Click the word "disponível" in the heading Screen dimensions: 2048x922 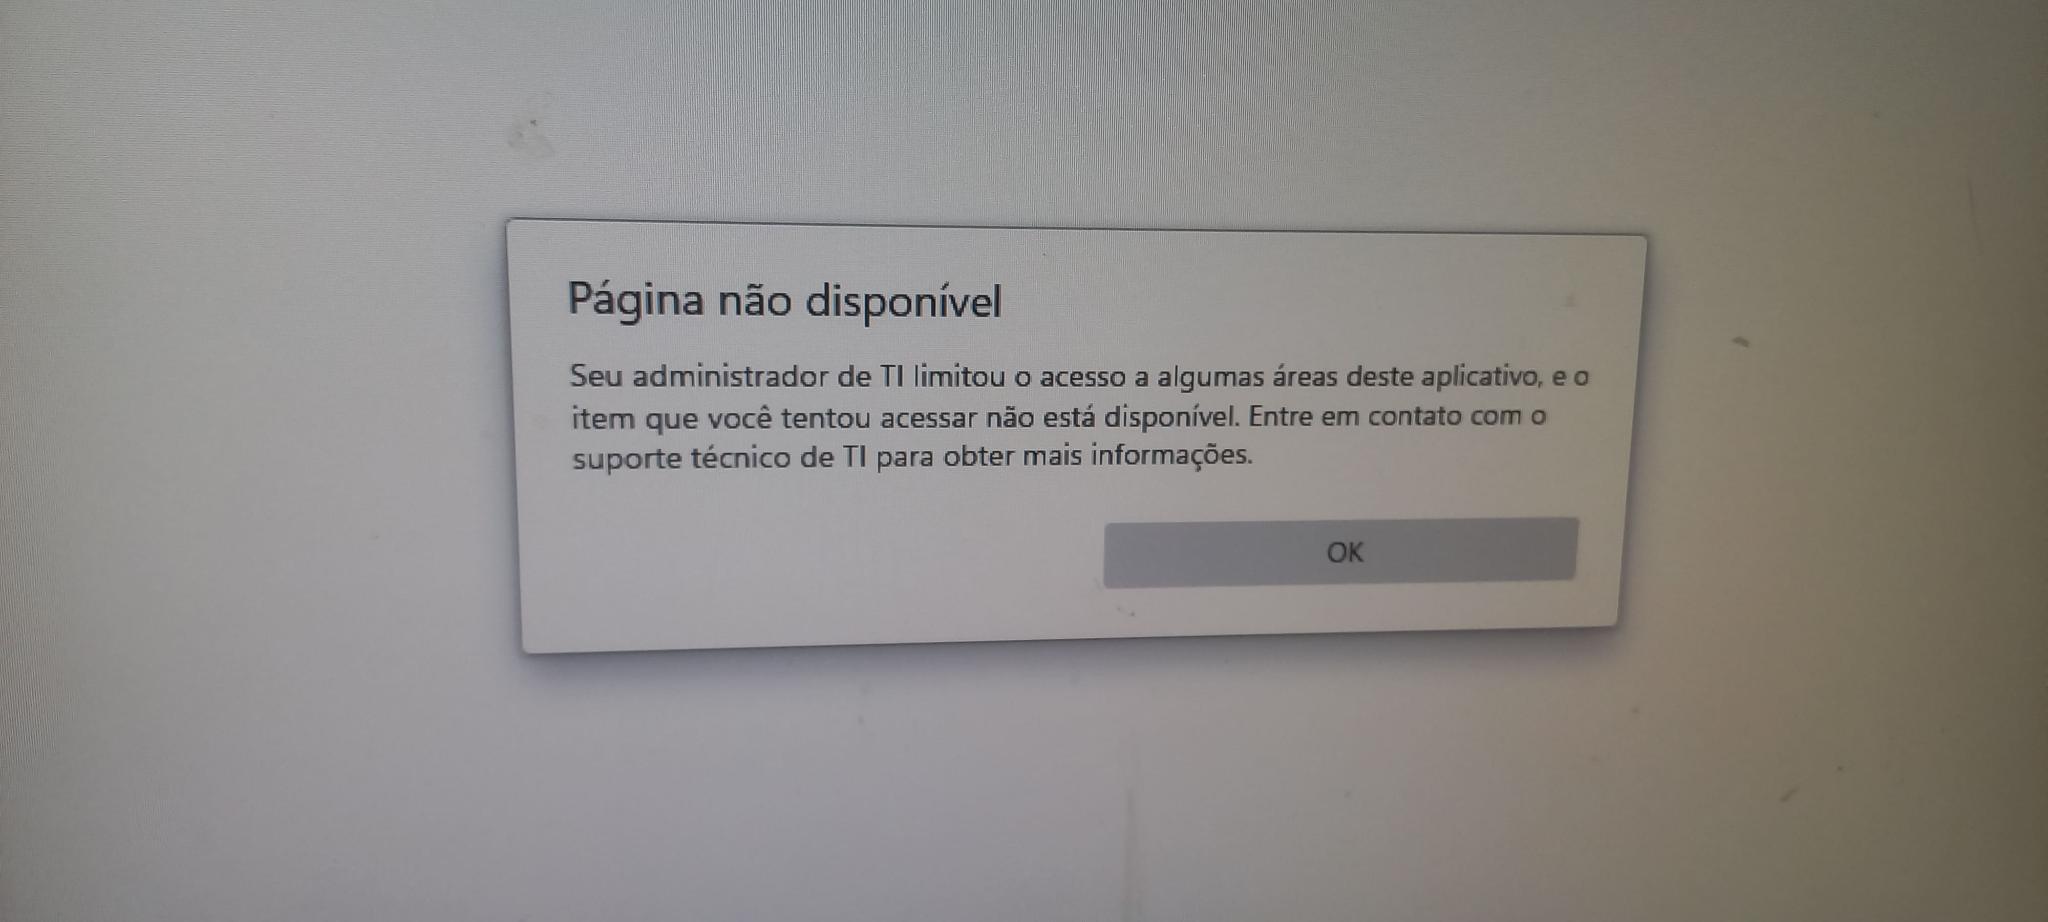[x=904, y=300]
